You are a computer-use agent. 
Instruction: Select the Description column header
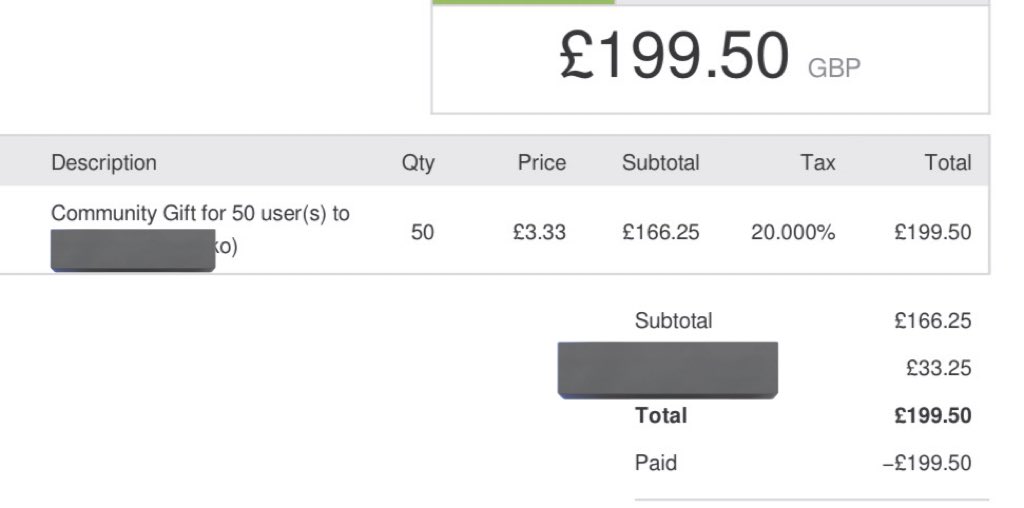pos(104,163)
